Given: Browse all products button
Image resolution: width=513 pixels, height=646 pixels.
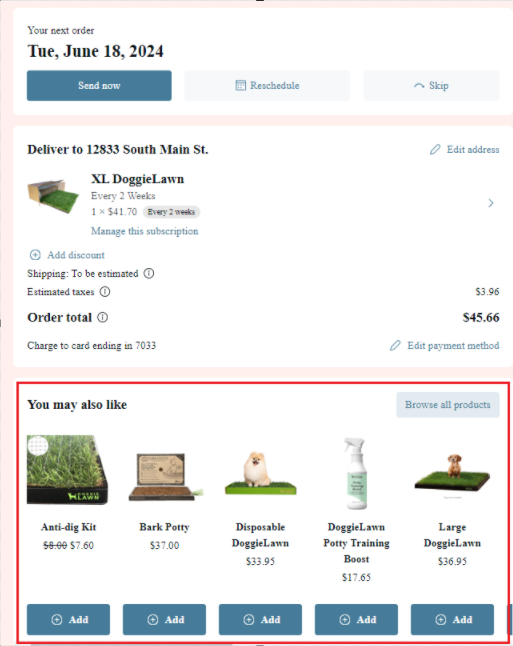Looking at the screenshot, I should click(448, 405).
